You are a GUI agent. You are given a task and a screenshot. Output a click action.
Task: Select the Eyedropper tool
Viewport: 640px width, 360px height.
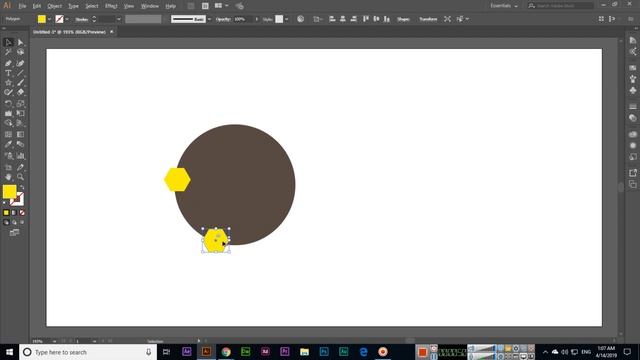(x=8, y=144)
